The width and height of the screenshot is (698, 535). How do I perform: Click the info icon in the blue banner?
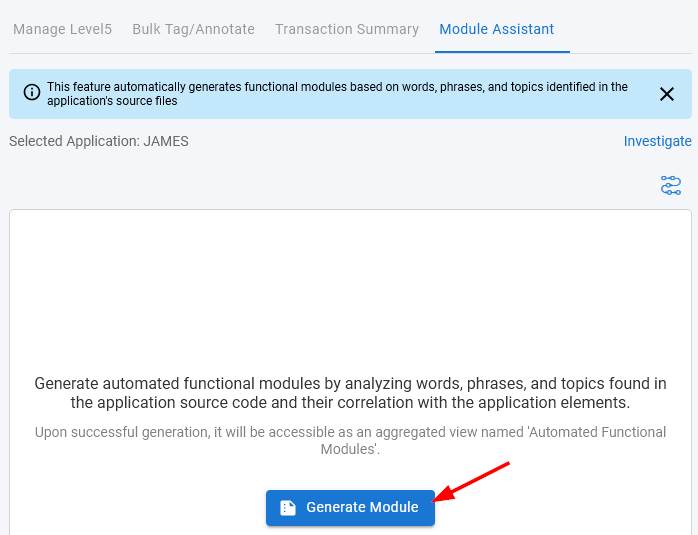pyautogui.click(x=32, y=93)
